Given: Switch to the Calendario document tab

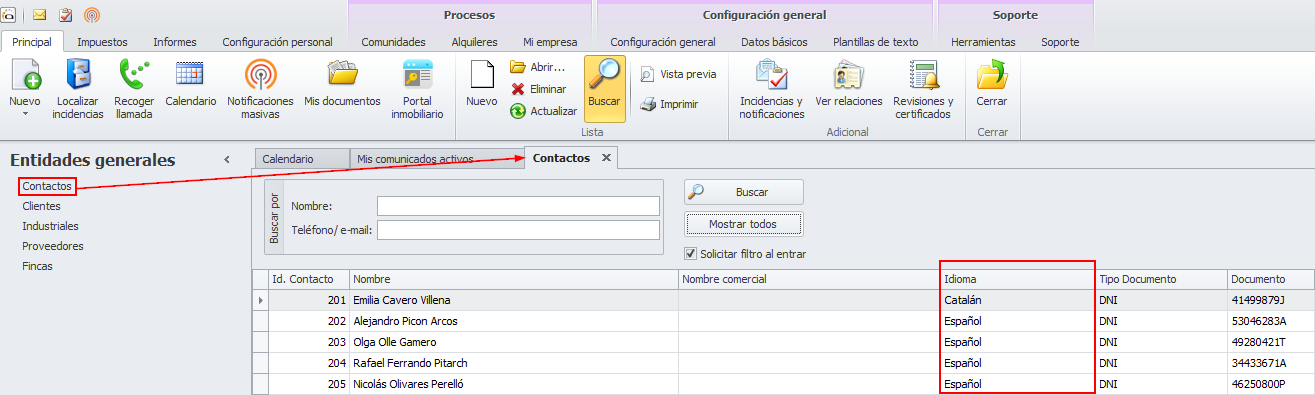Looking at the screenshot, I should [302, 159].
